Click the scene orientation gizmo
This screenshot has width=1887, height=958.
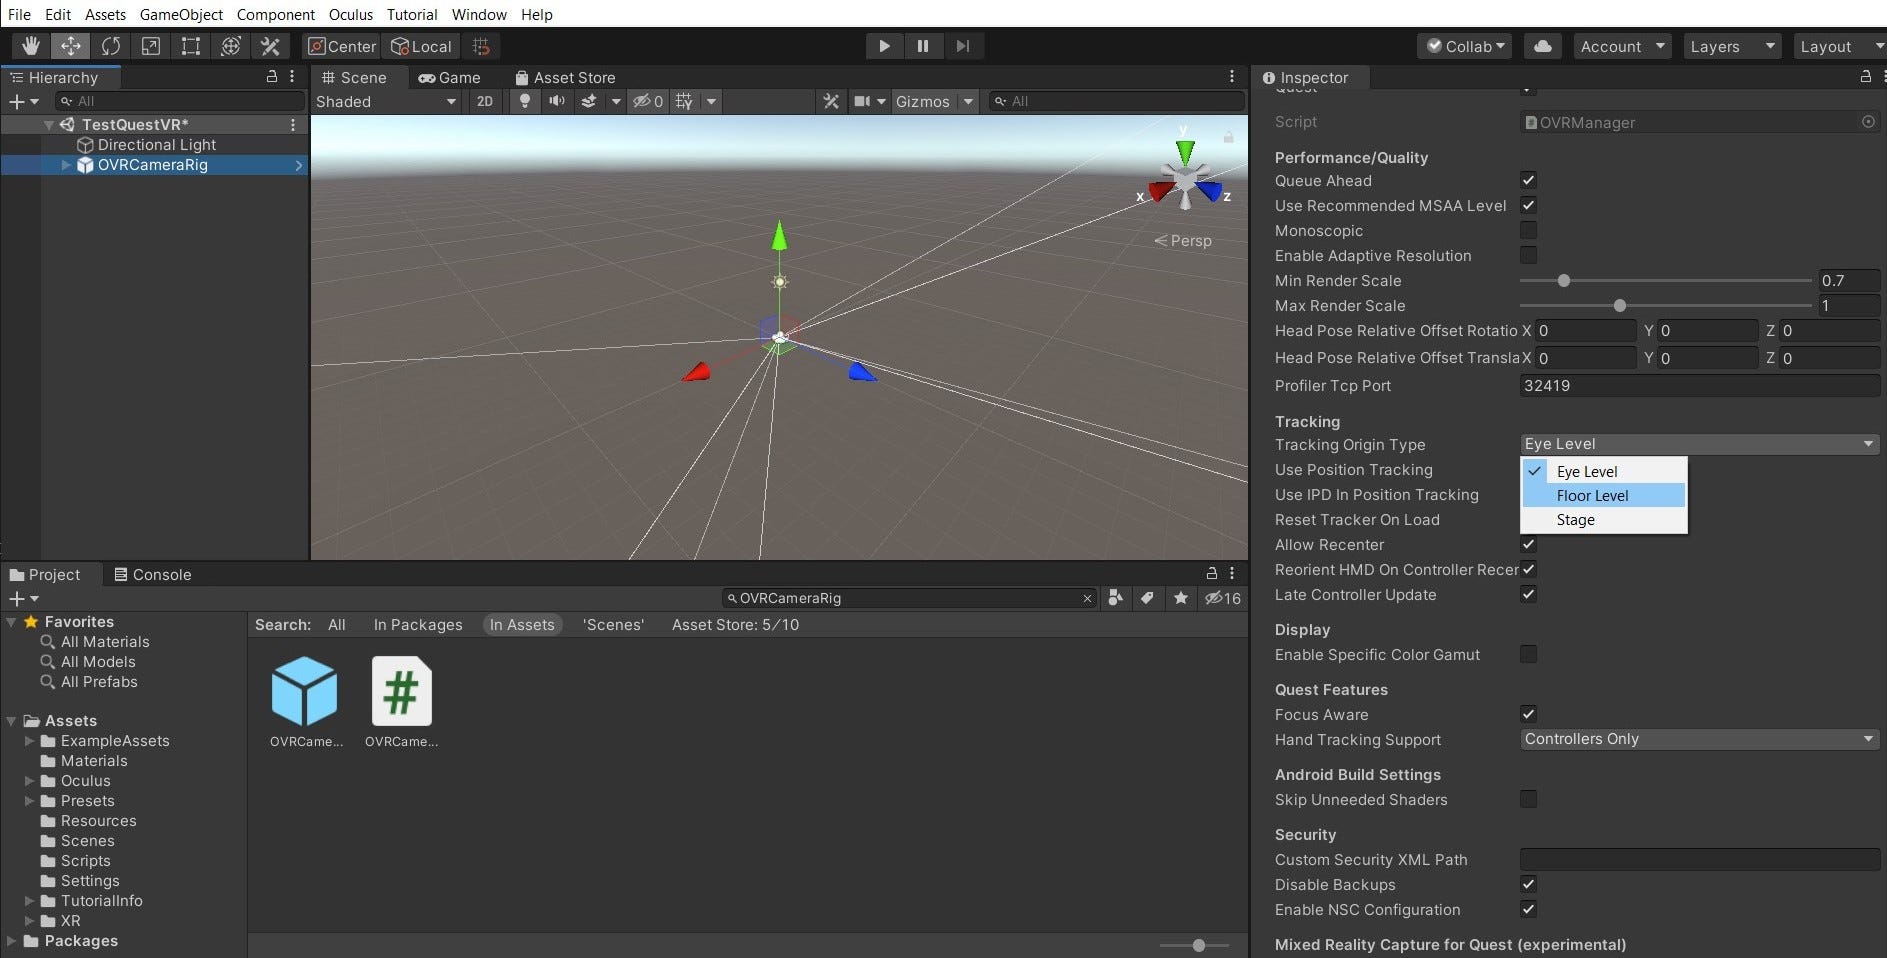point(1185,179)
